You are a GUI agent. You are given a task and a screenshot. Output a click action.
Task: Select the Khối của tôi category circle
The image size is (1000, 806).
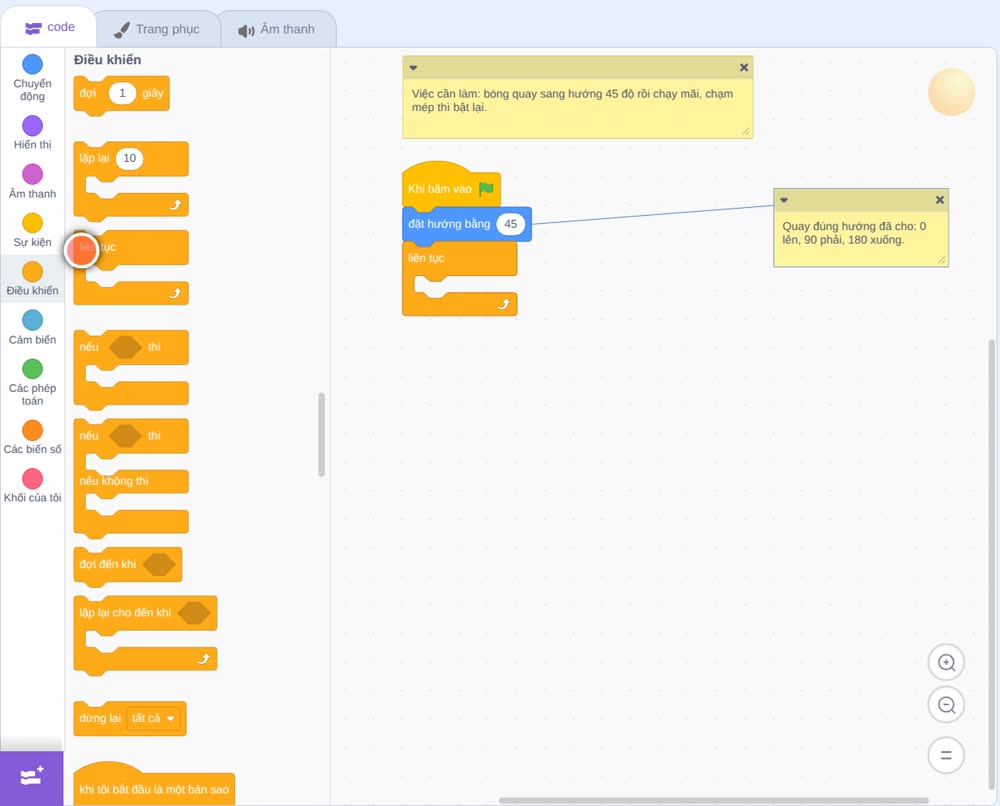tap(33, 479)
